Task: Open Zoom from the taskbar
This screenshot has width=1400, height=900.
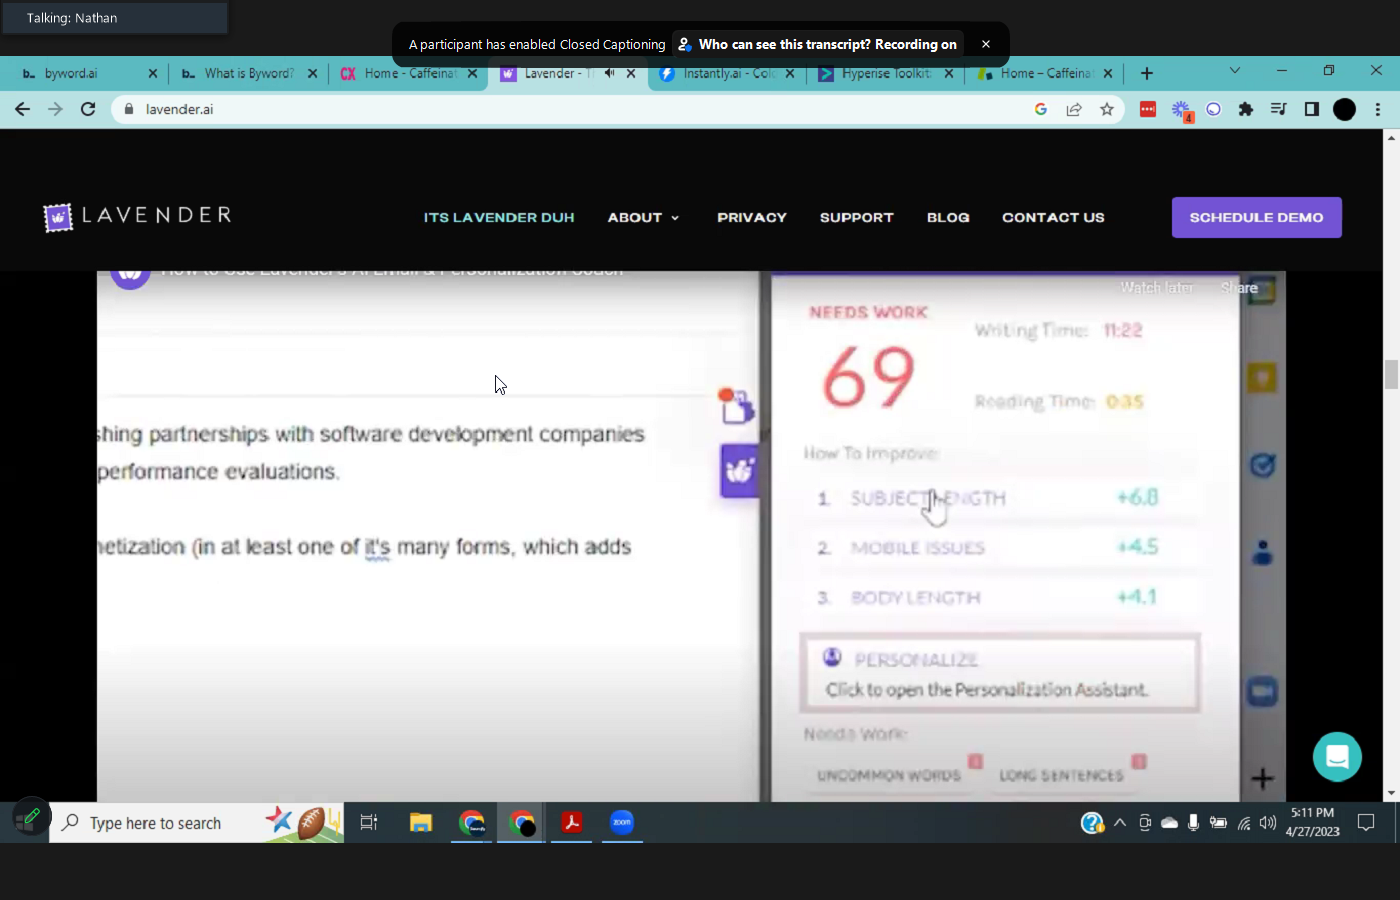Action: (622, 822)
